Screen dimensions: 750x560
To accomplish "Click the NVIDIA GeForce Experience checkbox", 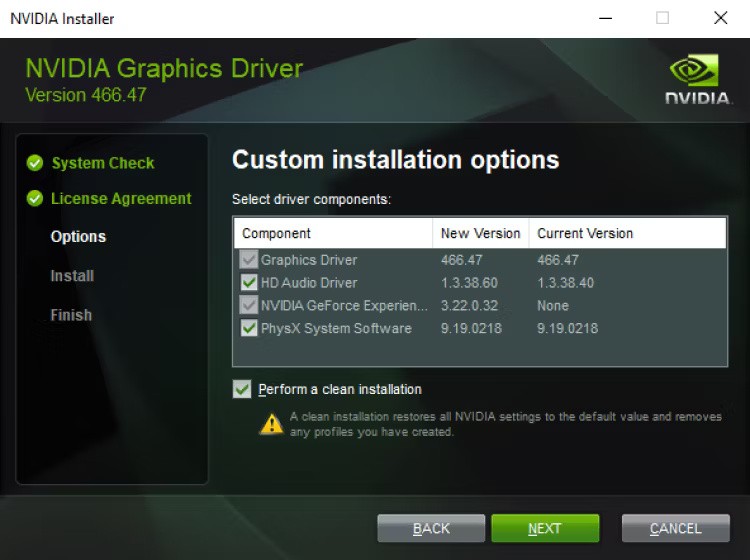I will pyautogui.click(x=249, y=305).
